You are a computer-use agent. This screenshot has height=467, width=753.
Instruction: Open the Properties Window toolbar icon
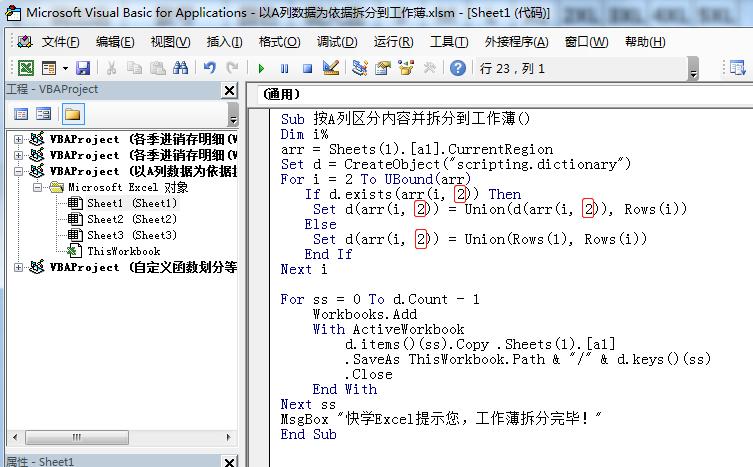pos(383,68)
